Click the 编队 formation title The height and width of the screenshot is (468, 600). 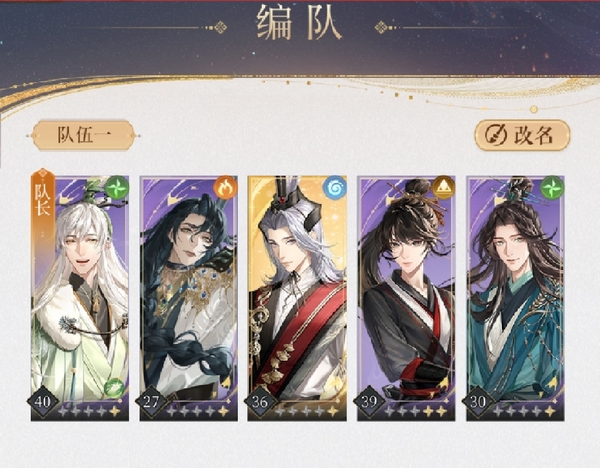(x=299, y=23)
